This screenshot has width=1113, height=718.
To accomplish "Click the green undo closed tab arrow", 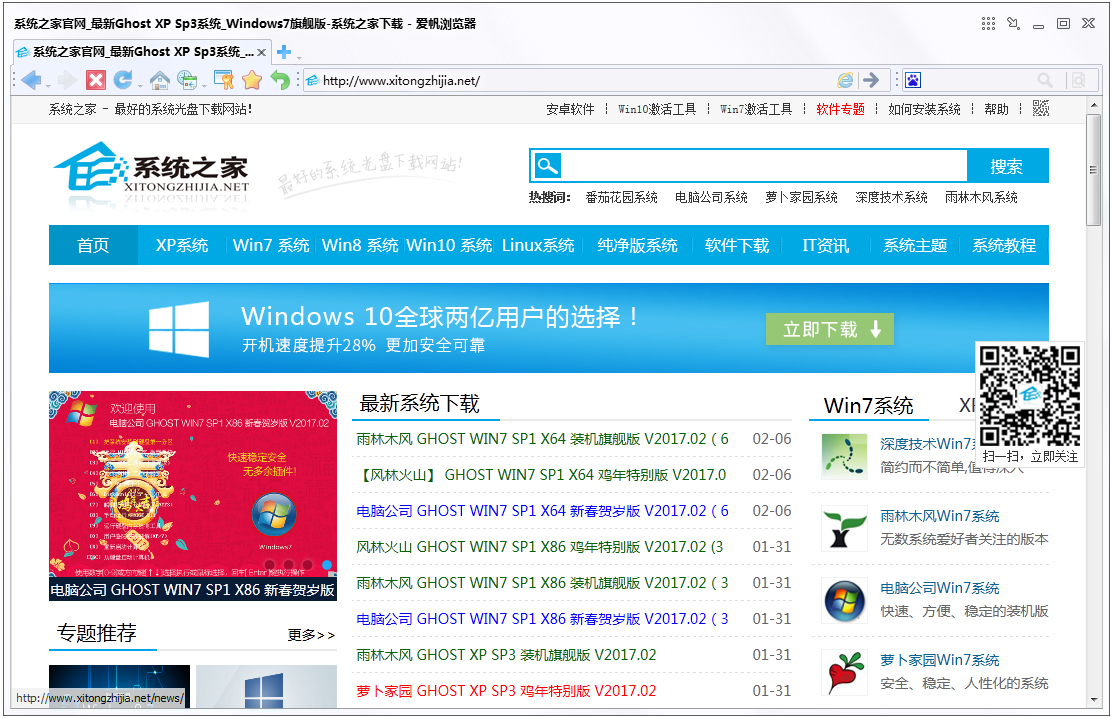I will pos(280,80).
